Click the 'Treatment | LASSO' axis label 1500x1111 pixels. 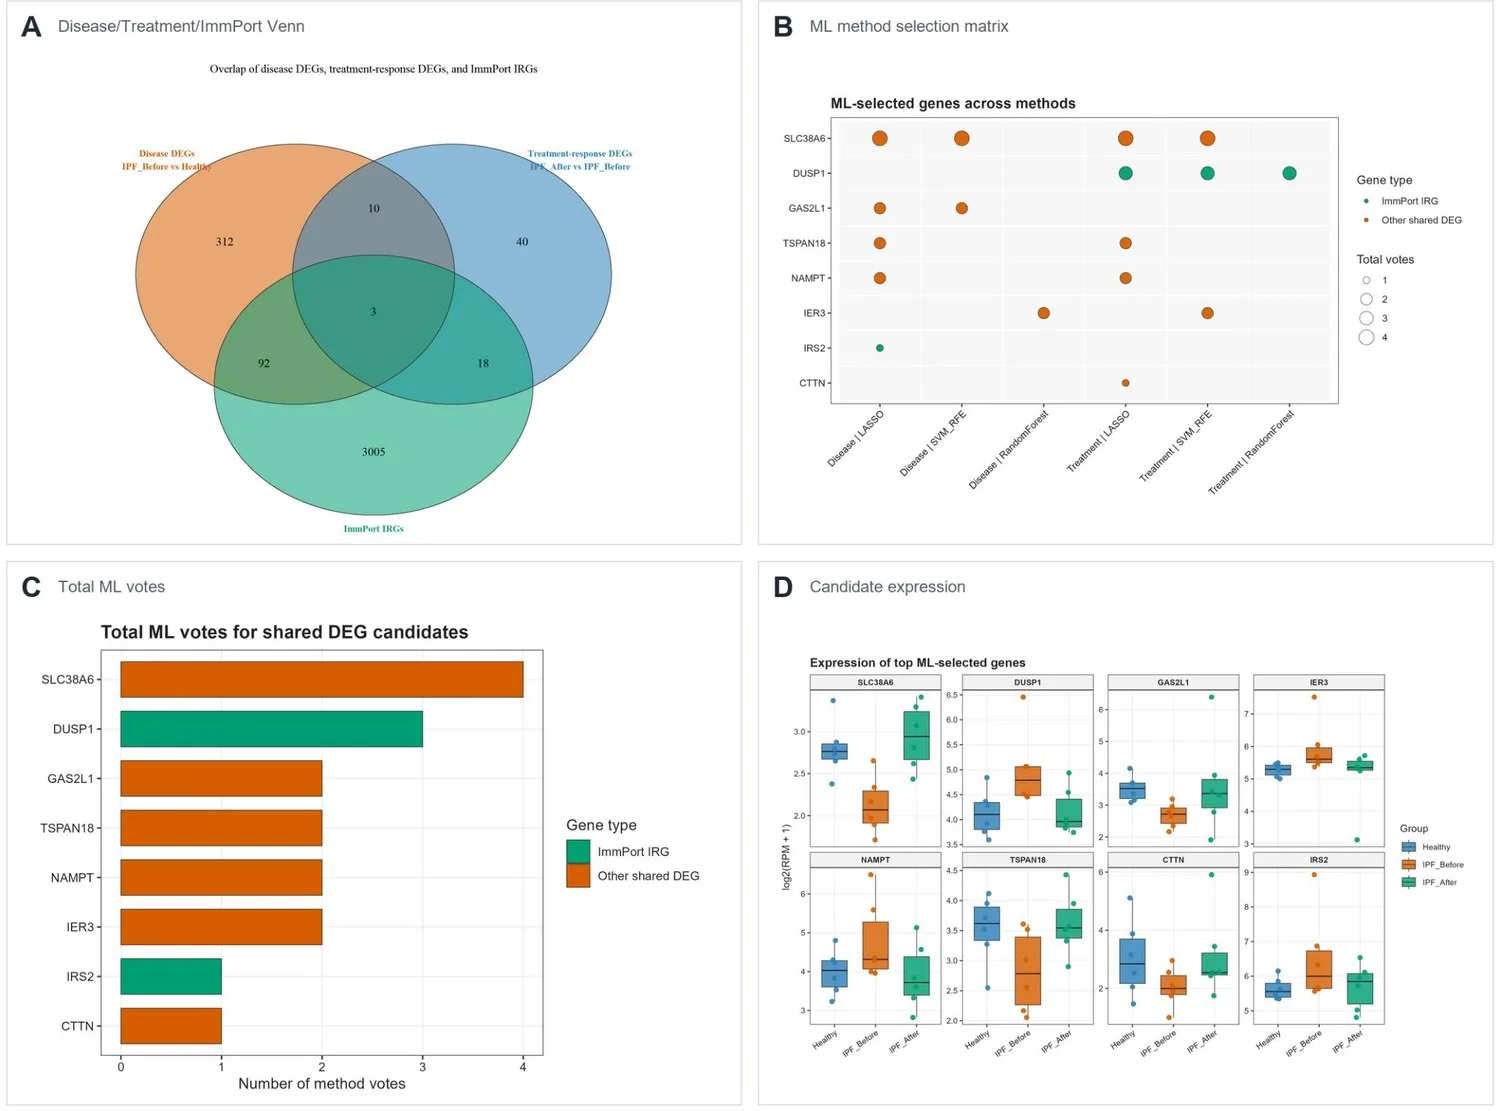[1098, 440]
